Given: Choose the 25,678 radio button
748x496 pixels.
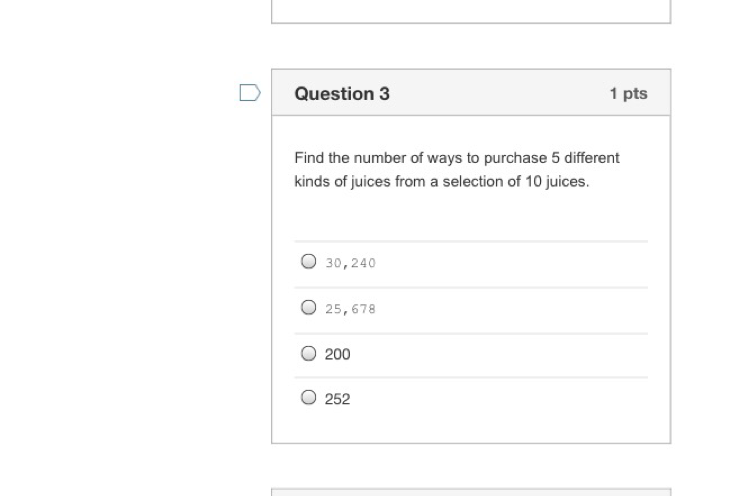Looking at the screenshot, I should [308, 308].
